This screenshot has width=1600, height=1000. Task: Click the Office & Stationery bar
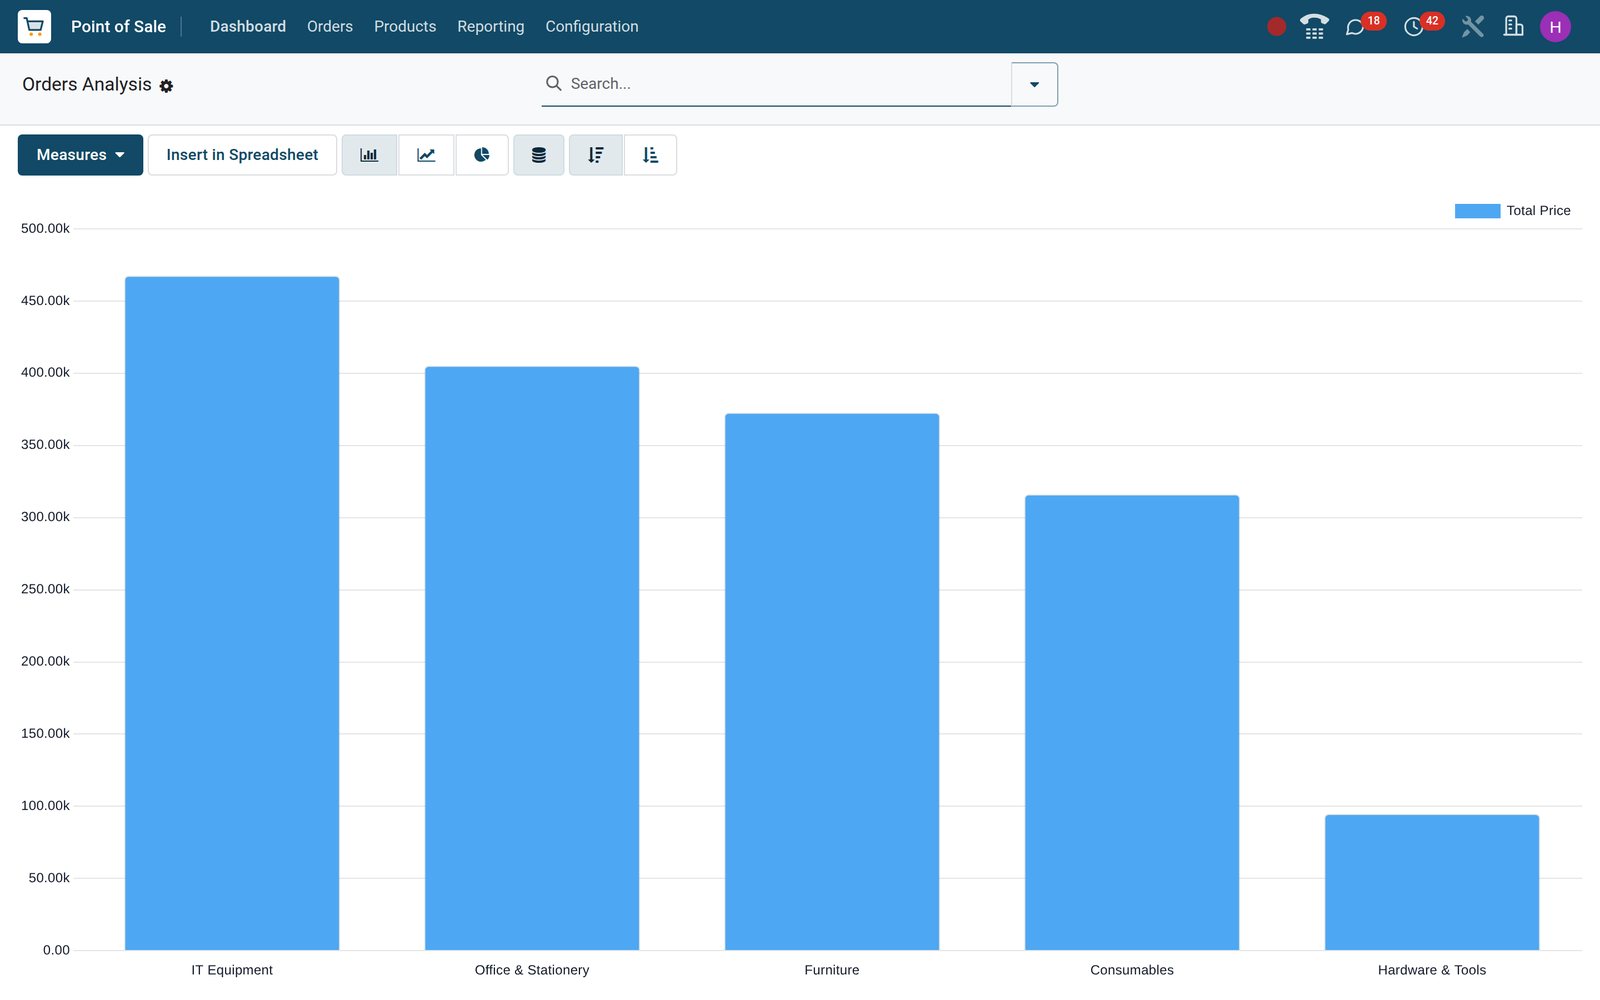[x=532, y=658]
